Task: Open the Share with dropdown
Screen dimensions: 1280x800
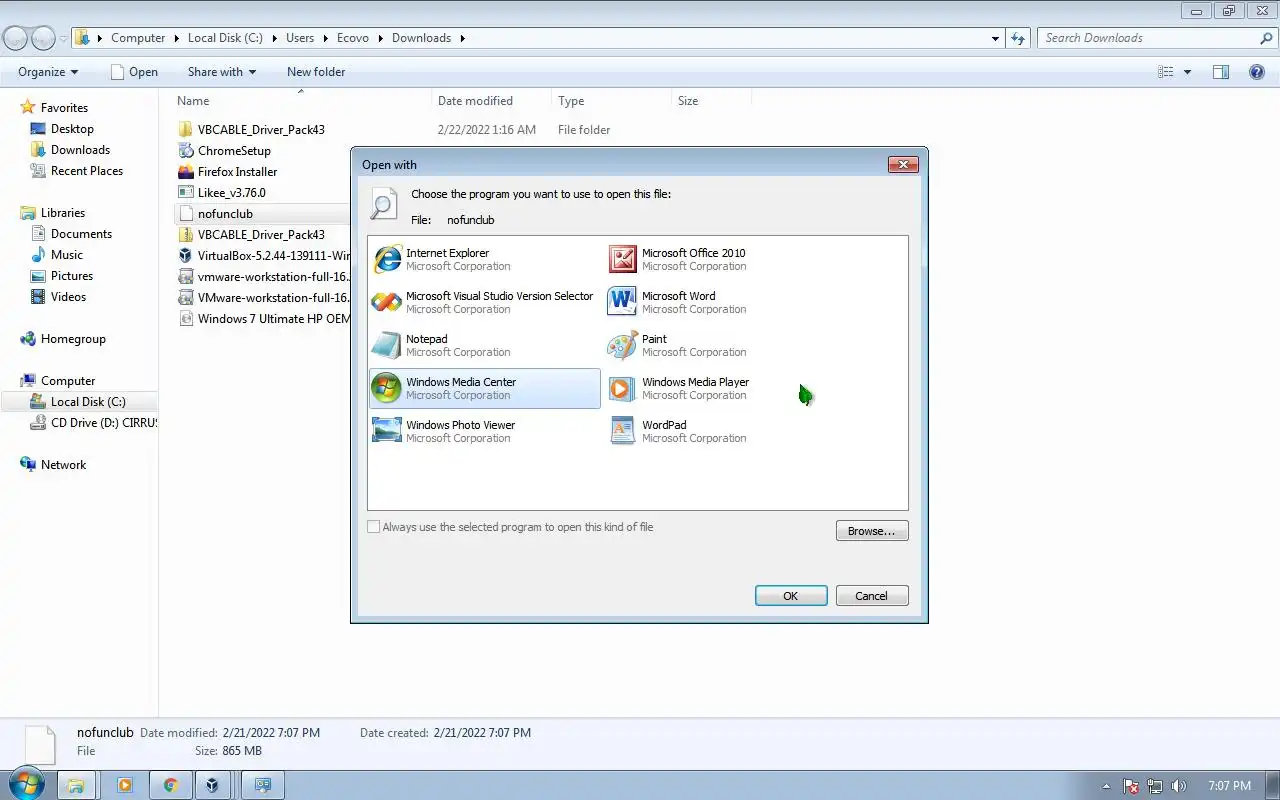Action: click(x=222, y=72)
